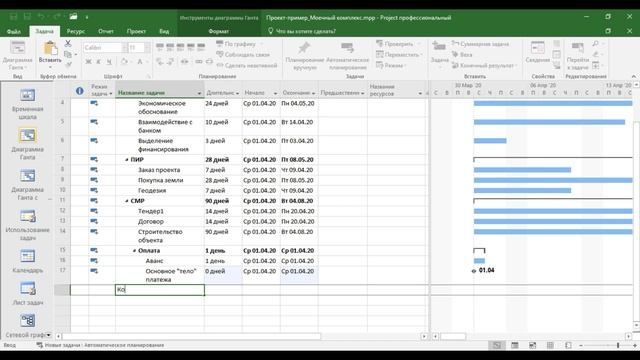Open Начало column filter dropdown
The height and width of the screenshot is (360, 640).
coord(276,93)
